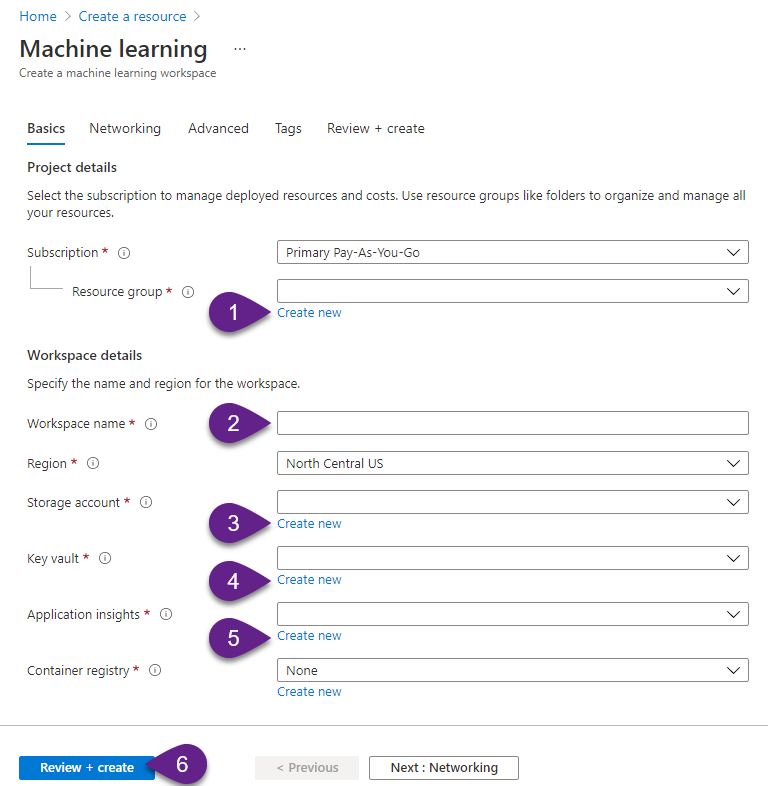Click Create new under Resource group
The width and height of the screenshot is (768, 786).
tap(309, 313)
